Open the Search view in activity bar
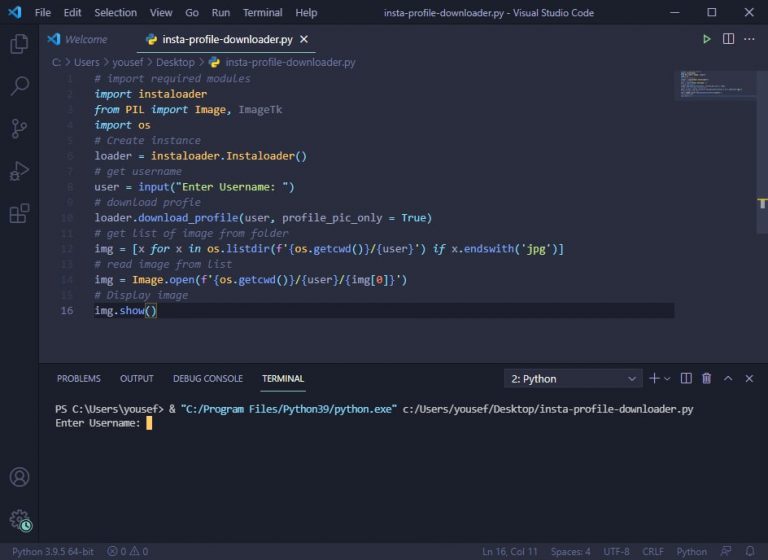 pos(19,86)
